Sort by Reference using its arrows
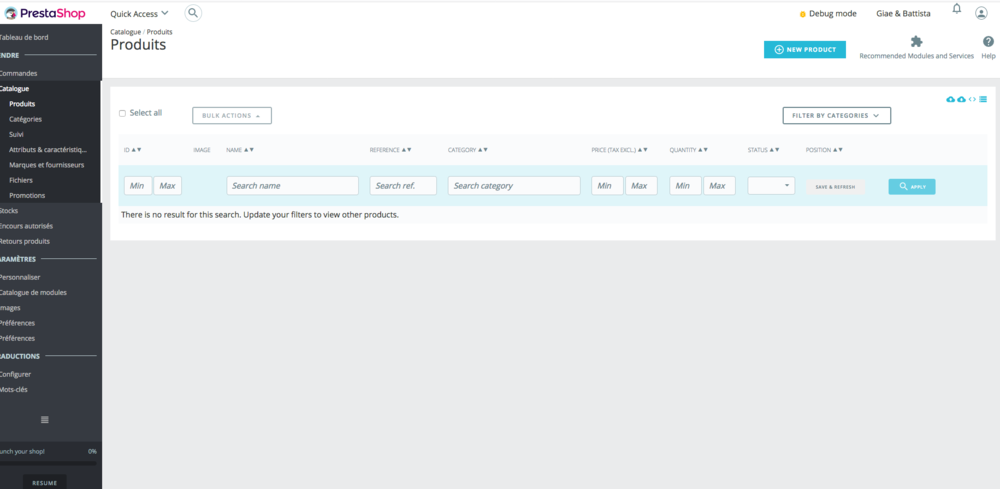 tap(406, 150)
